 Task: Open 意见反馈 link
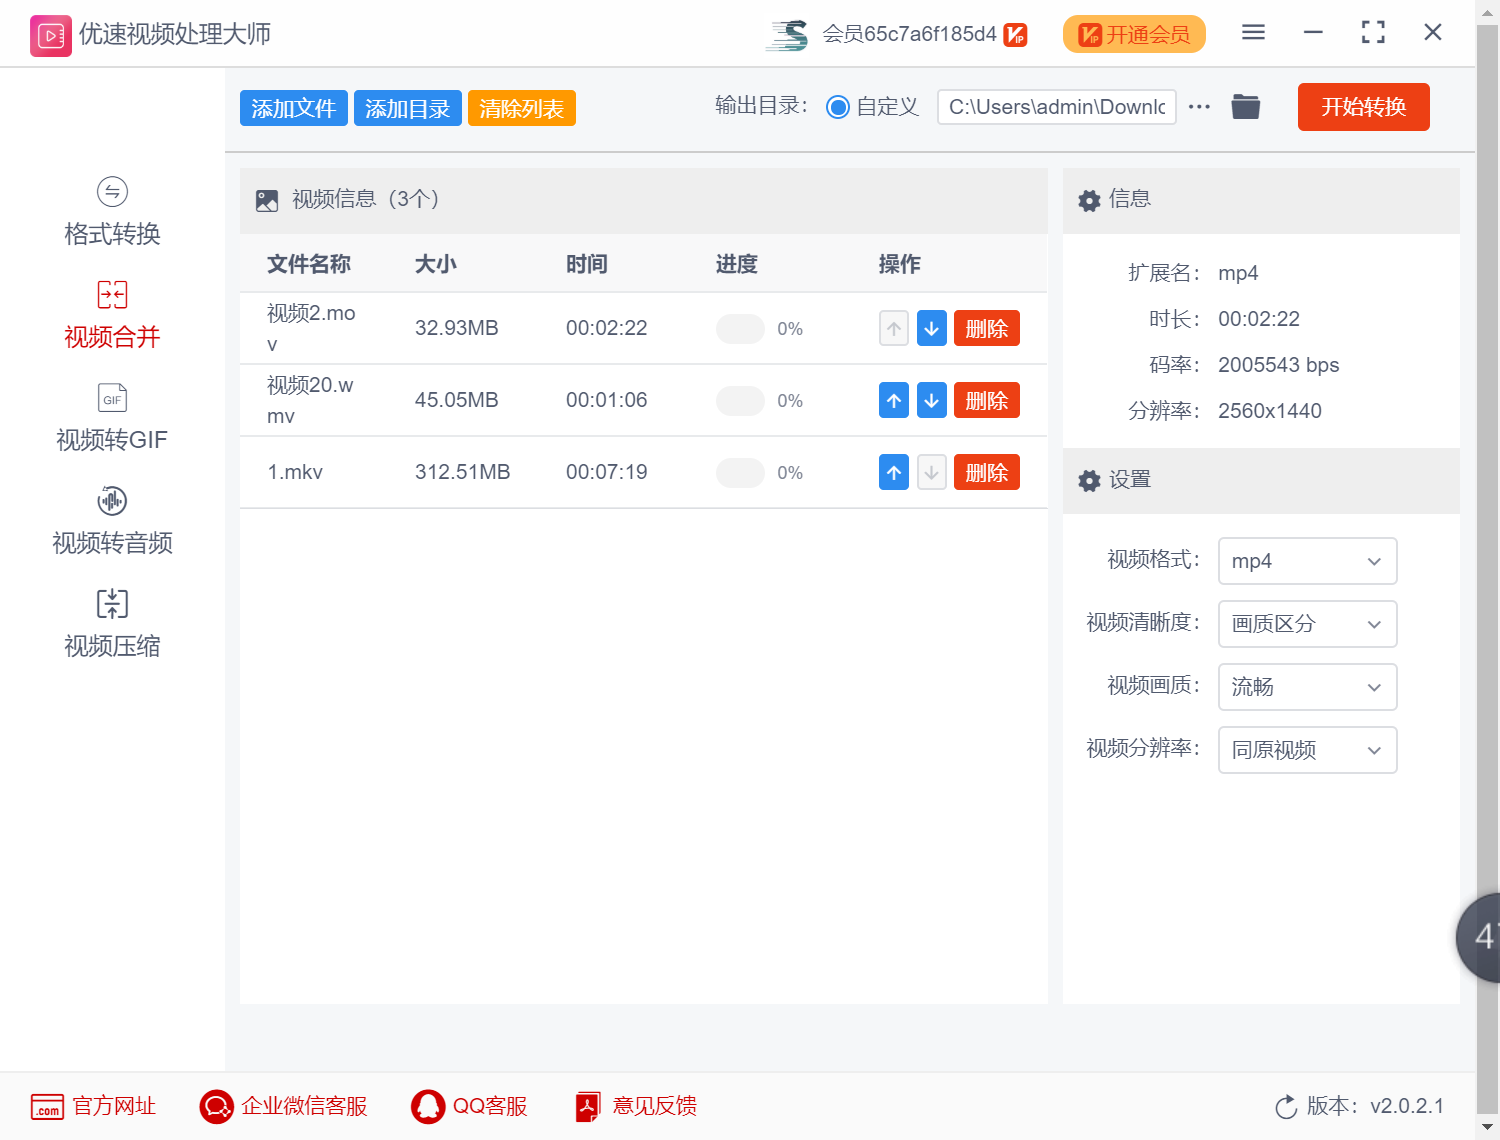point(636,1106)
